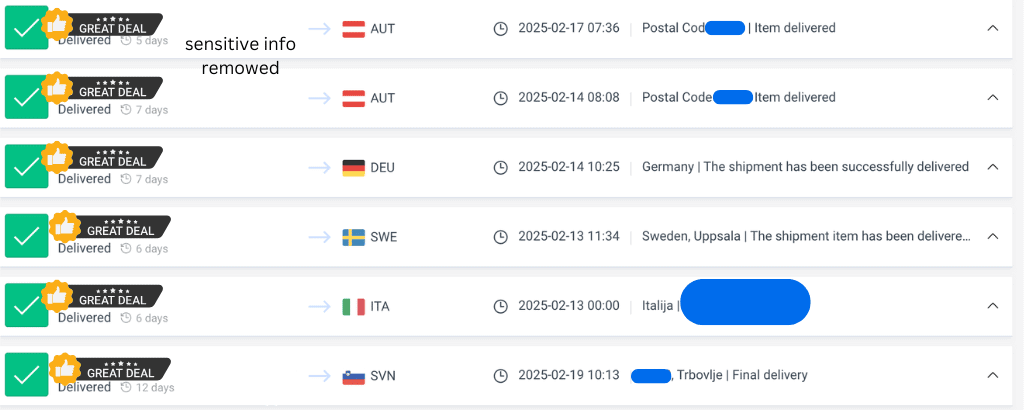Viewport: 1024px width, 410px height.
Task: Click the Germany successfully delivered status text
Action: 805,166
